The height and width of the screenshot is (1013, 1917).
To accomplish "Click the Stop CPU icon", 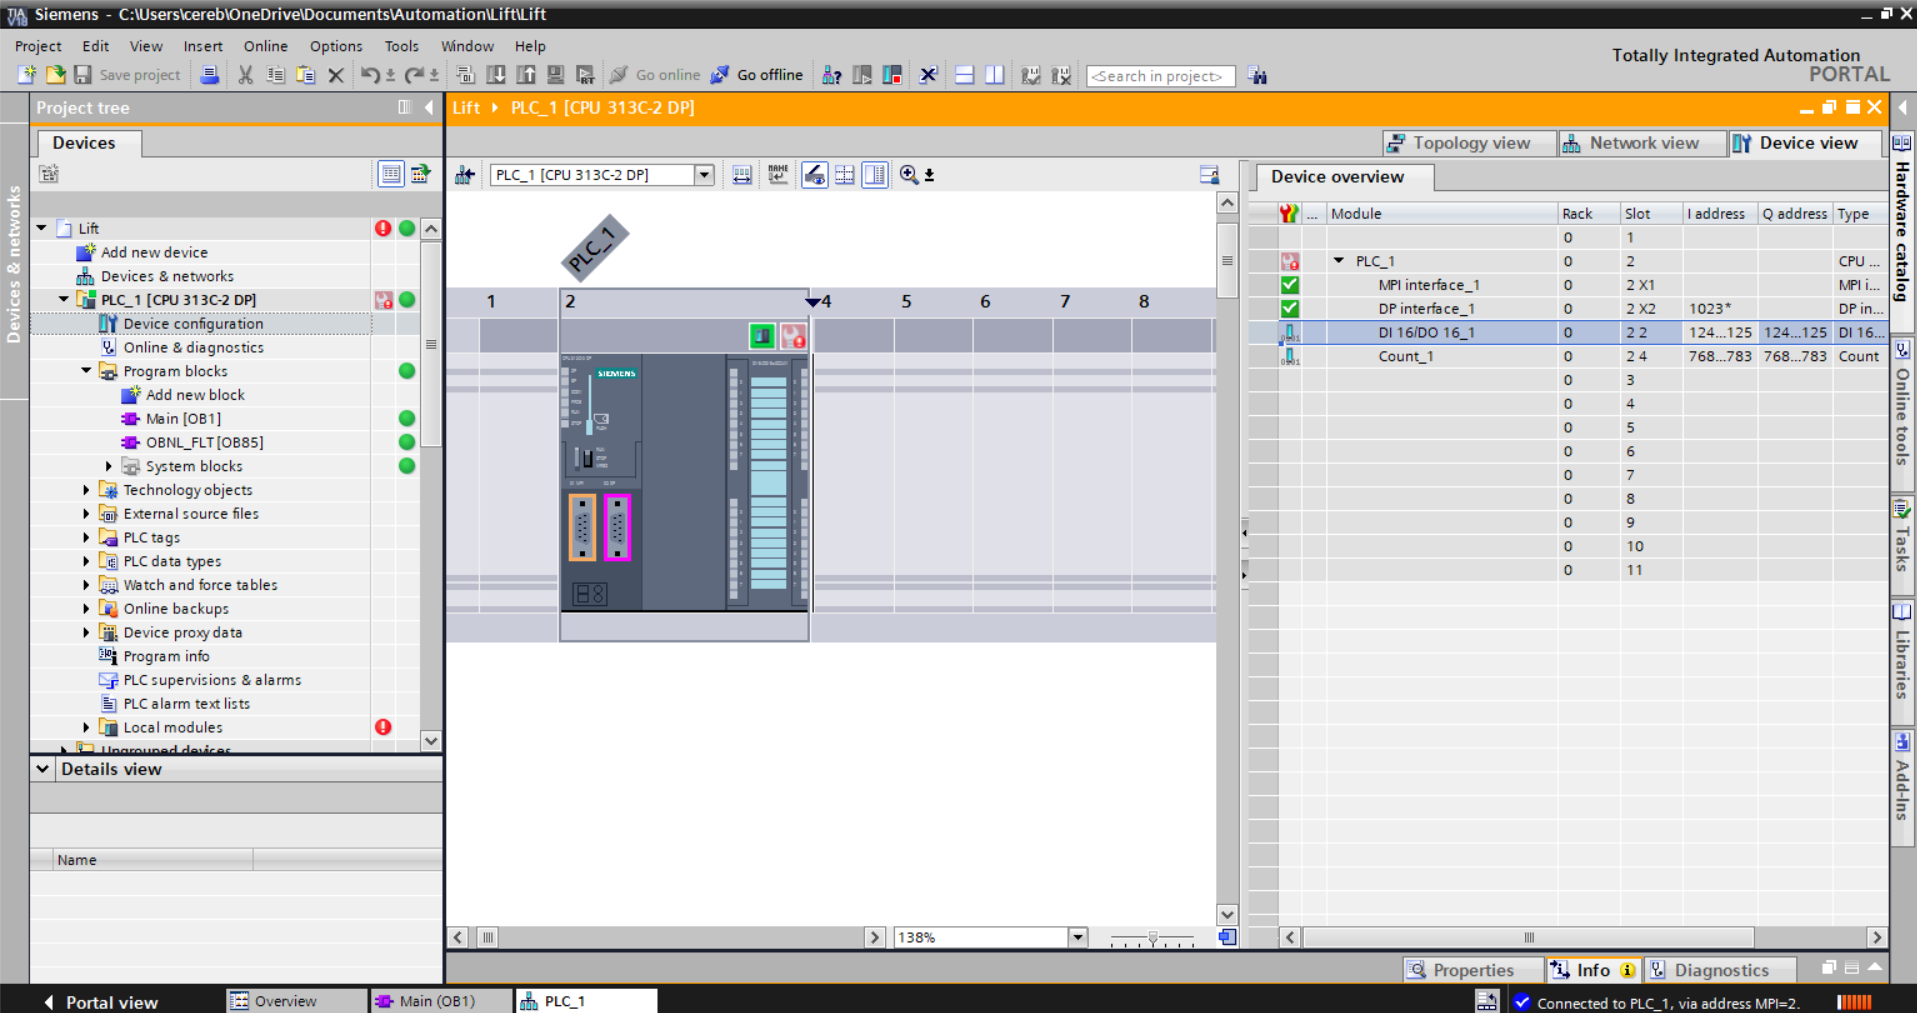I will tap(892, 75).
